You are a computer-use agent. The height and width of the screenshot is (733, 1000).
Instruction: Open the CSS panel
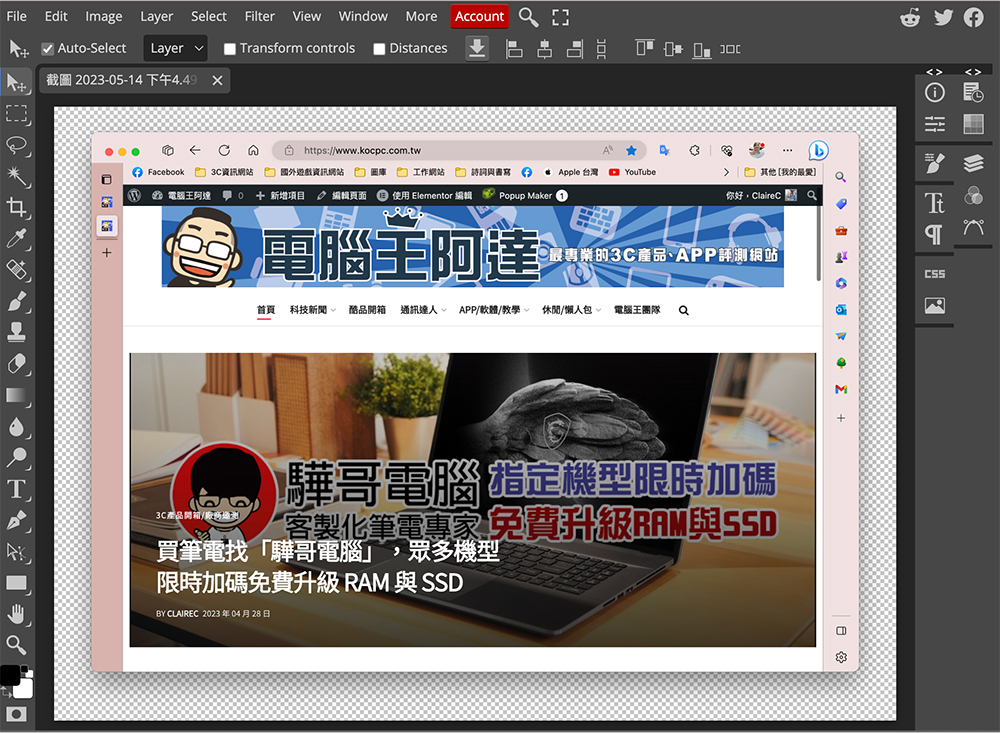click(x=935, y=274)
